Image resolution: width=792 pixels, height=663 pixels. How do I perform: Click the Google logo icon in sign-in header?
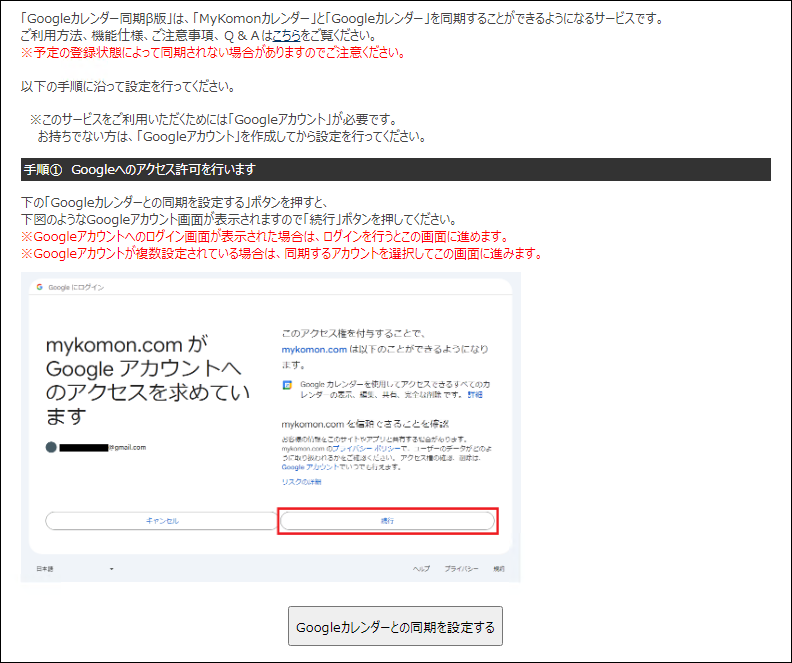point(40,287)
